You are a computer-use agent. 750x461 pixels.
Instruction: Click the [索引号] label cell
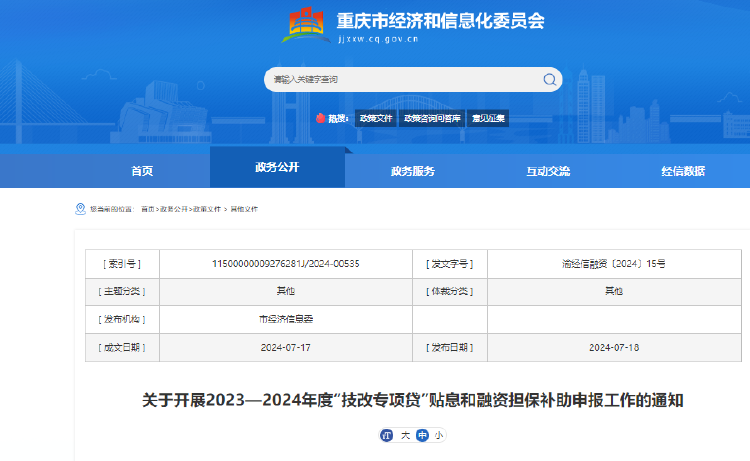(122, 263)
